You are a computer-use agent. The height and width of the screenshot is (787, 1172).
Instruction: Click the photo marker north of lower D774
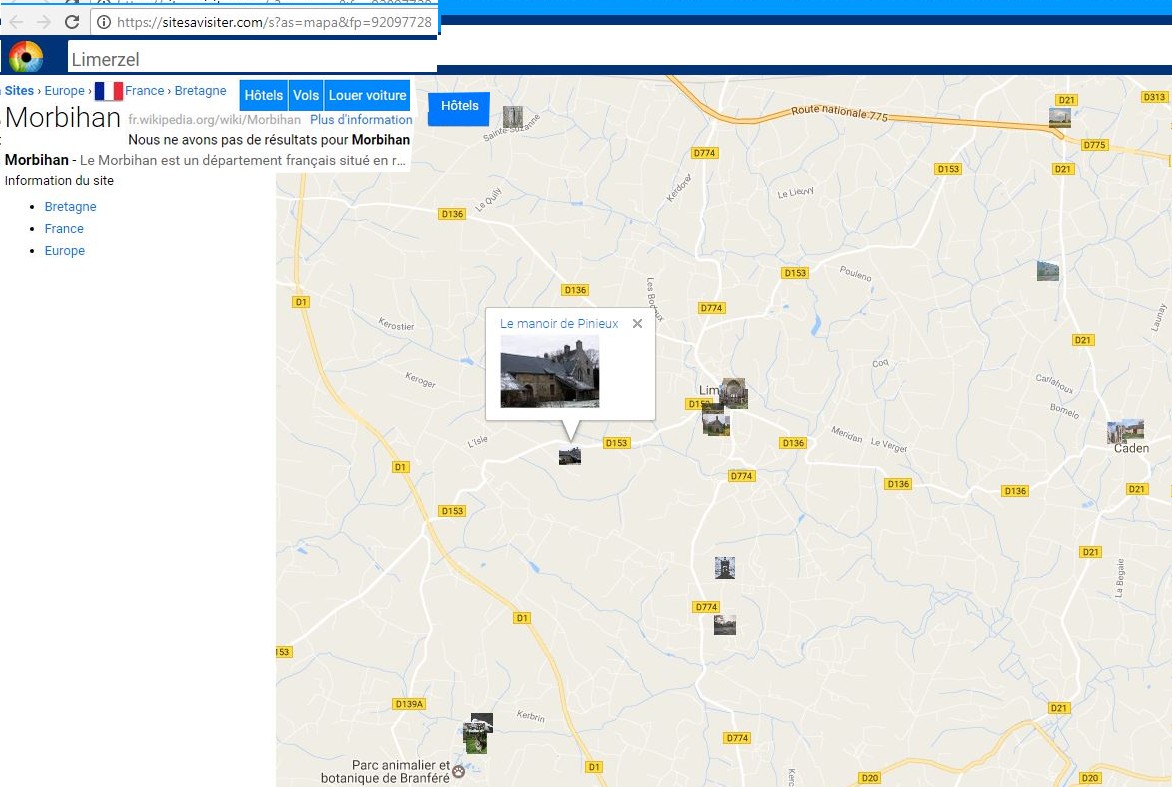pyautogui.click(x=724, y=568)
